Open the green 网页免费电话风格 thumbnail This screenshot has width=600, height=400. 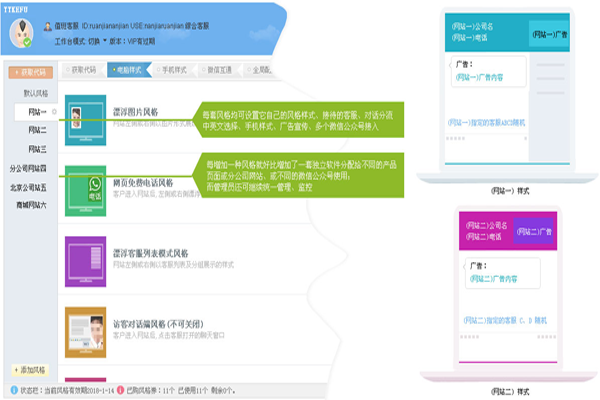point(85,191)
